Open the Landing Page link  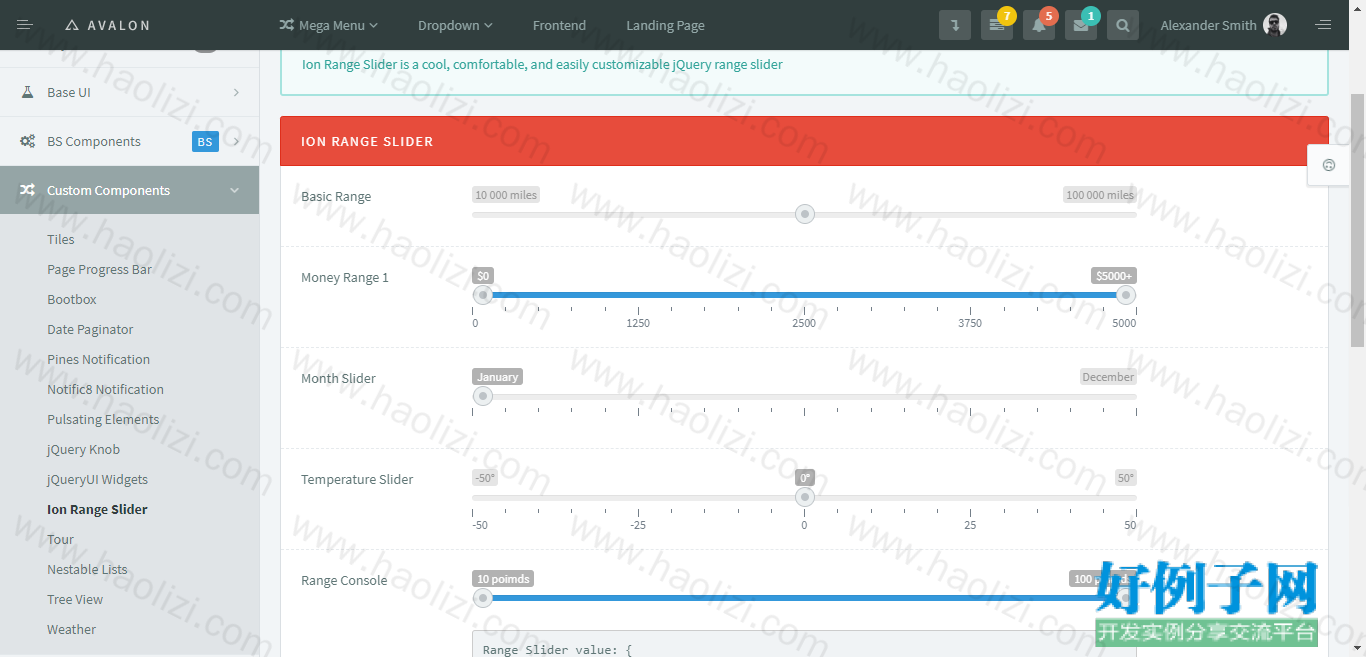pyautogui.click(x=665, y=25)
